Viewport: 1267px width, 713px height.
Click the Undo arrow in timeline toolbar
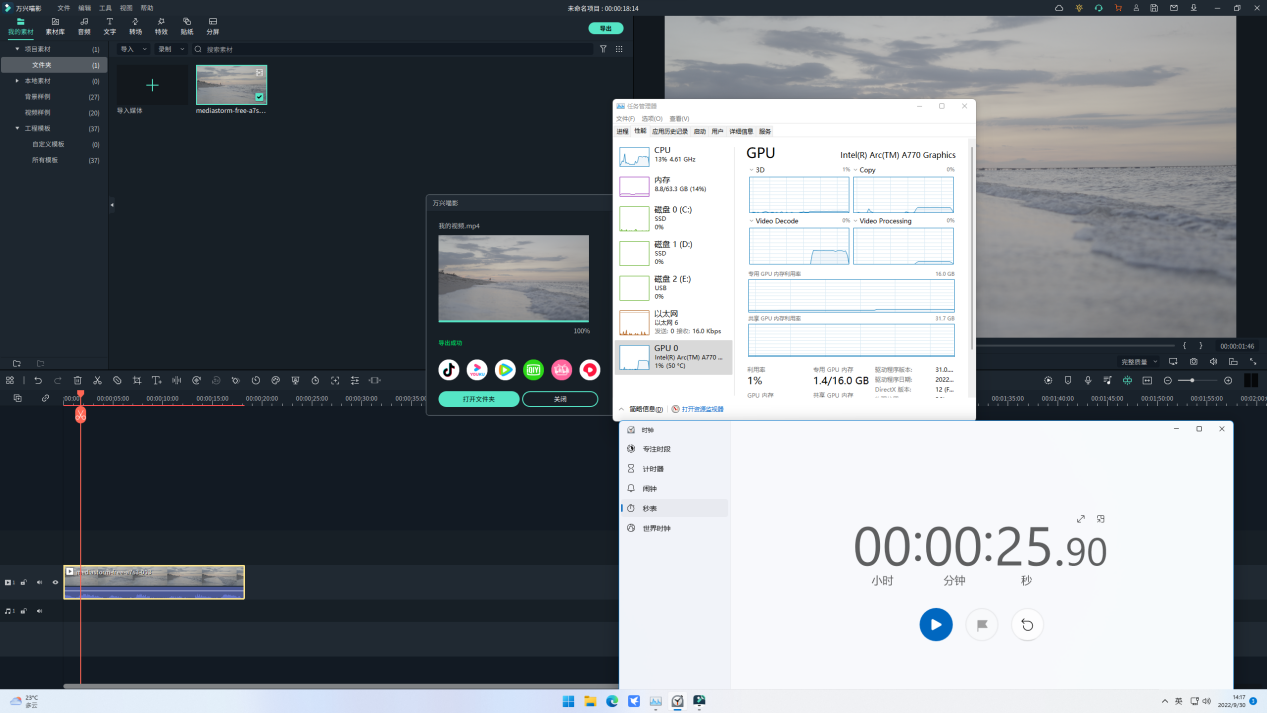point(38,380)
